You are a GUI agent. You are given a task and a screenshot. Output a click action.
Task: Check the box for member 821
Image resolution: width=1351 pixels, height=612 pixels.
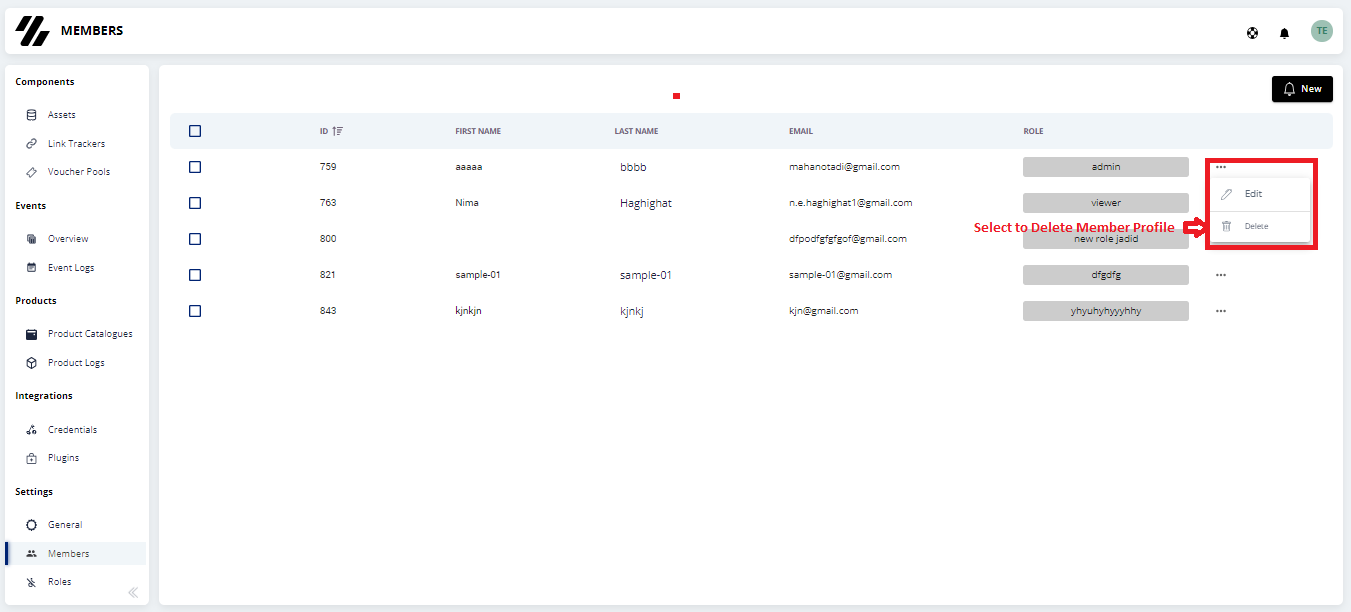point(195,275)
